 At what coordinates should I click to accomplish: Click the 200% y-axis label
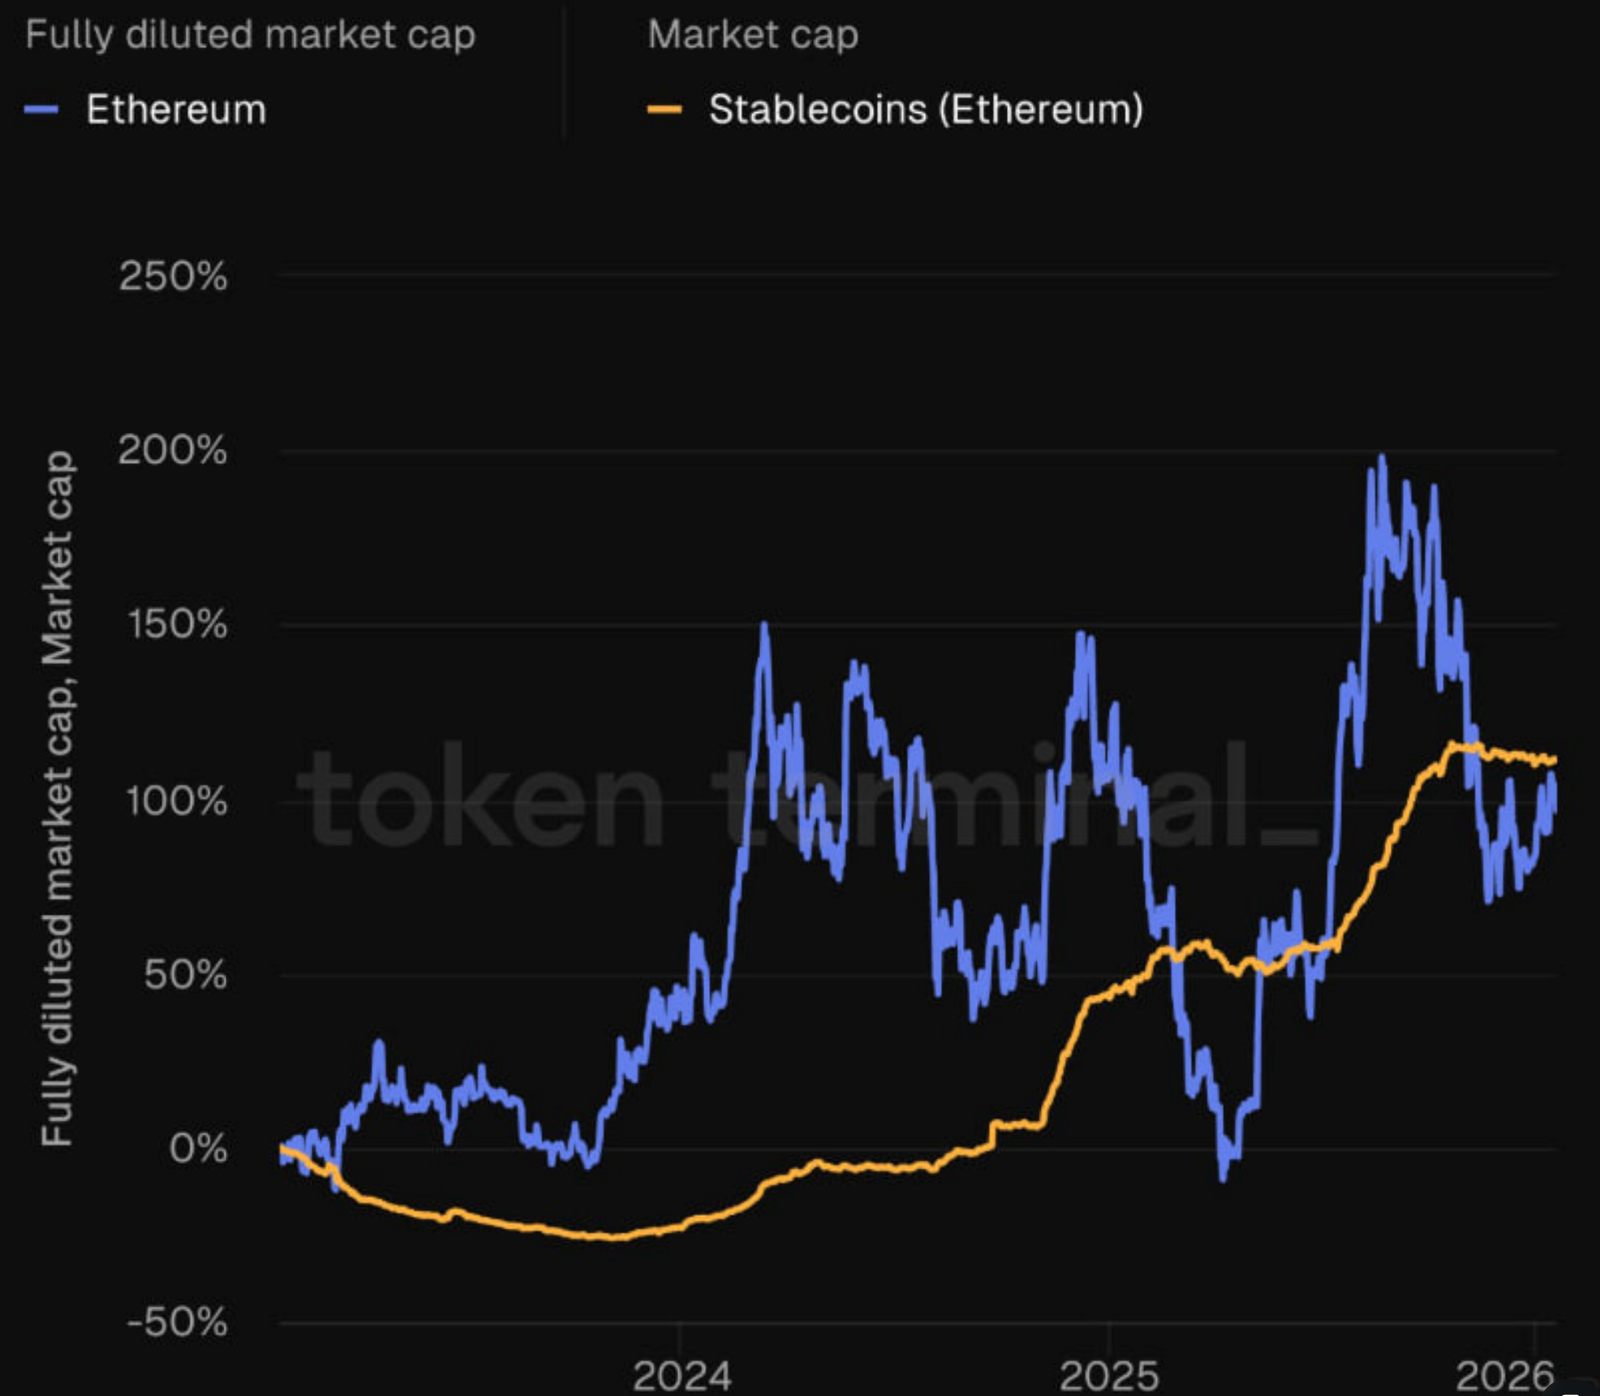[173, 451]
